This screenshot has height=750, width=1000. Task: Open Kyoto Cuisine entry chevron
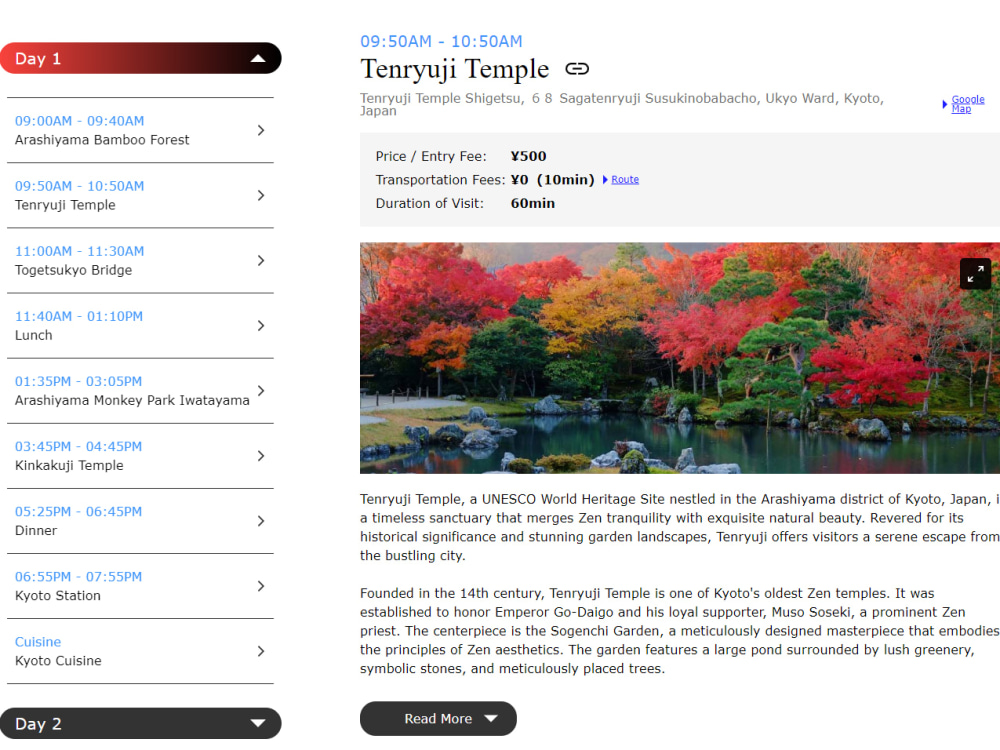point(260,651)
